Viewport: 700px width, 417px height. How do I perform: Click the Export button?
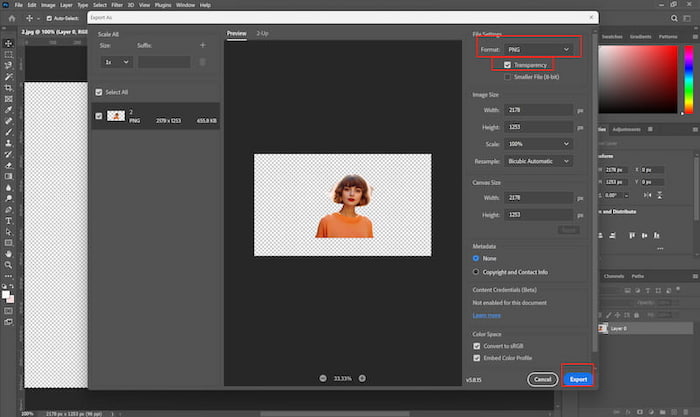coord(578,379)
